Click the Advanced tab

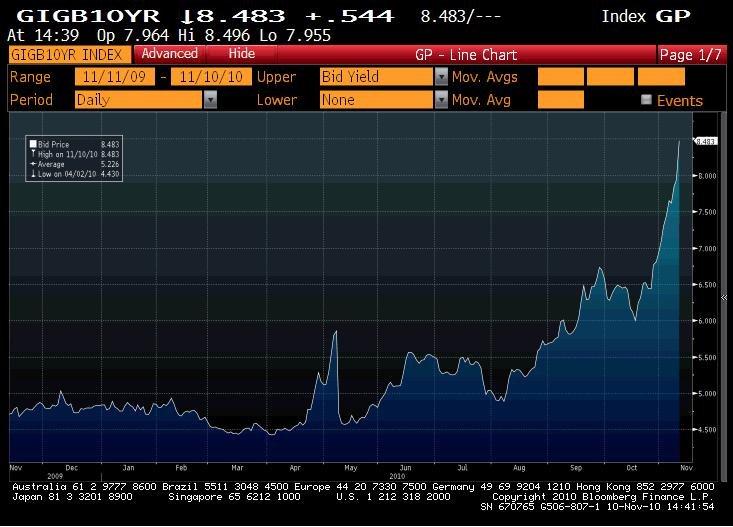[169, 54]
